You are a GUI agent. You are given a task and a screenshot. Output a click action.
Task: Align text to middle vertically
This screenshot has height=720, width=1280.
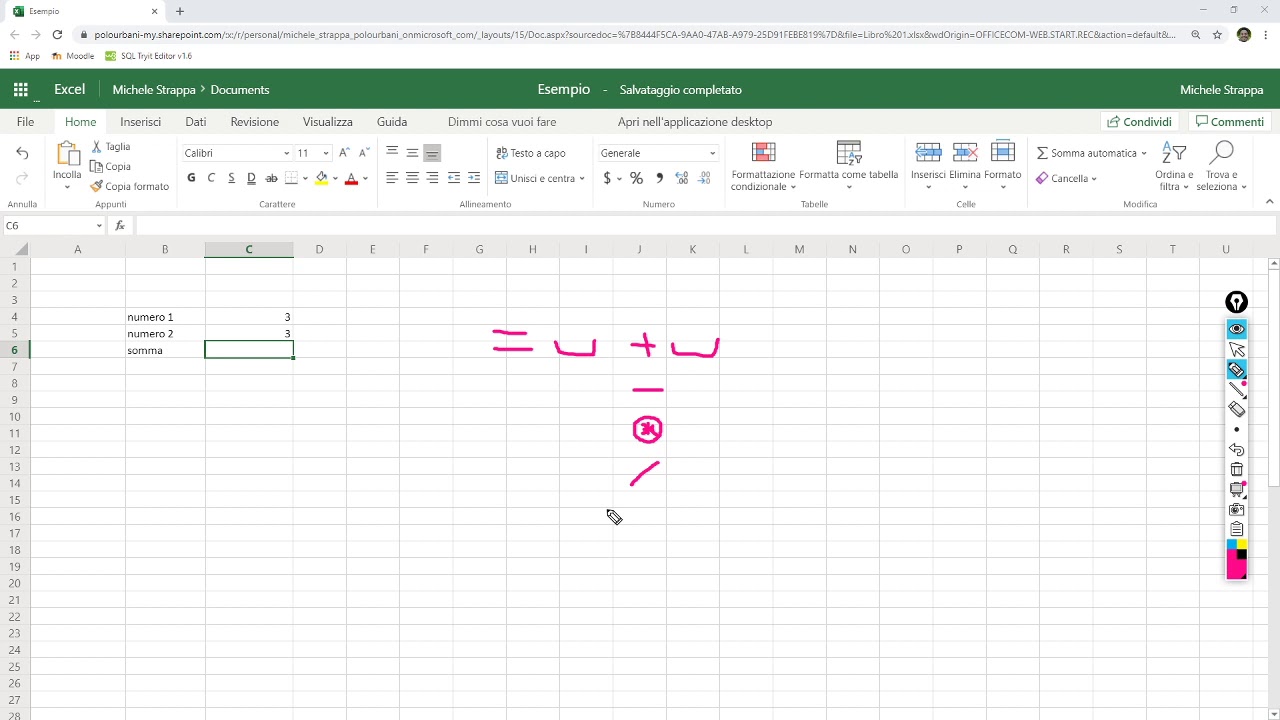412,152
